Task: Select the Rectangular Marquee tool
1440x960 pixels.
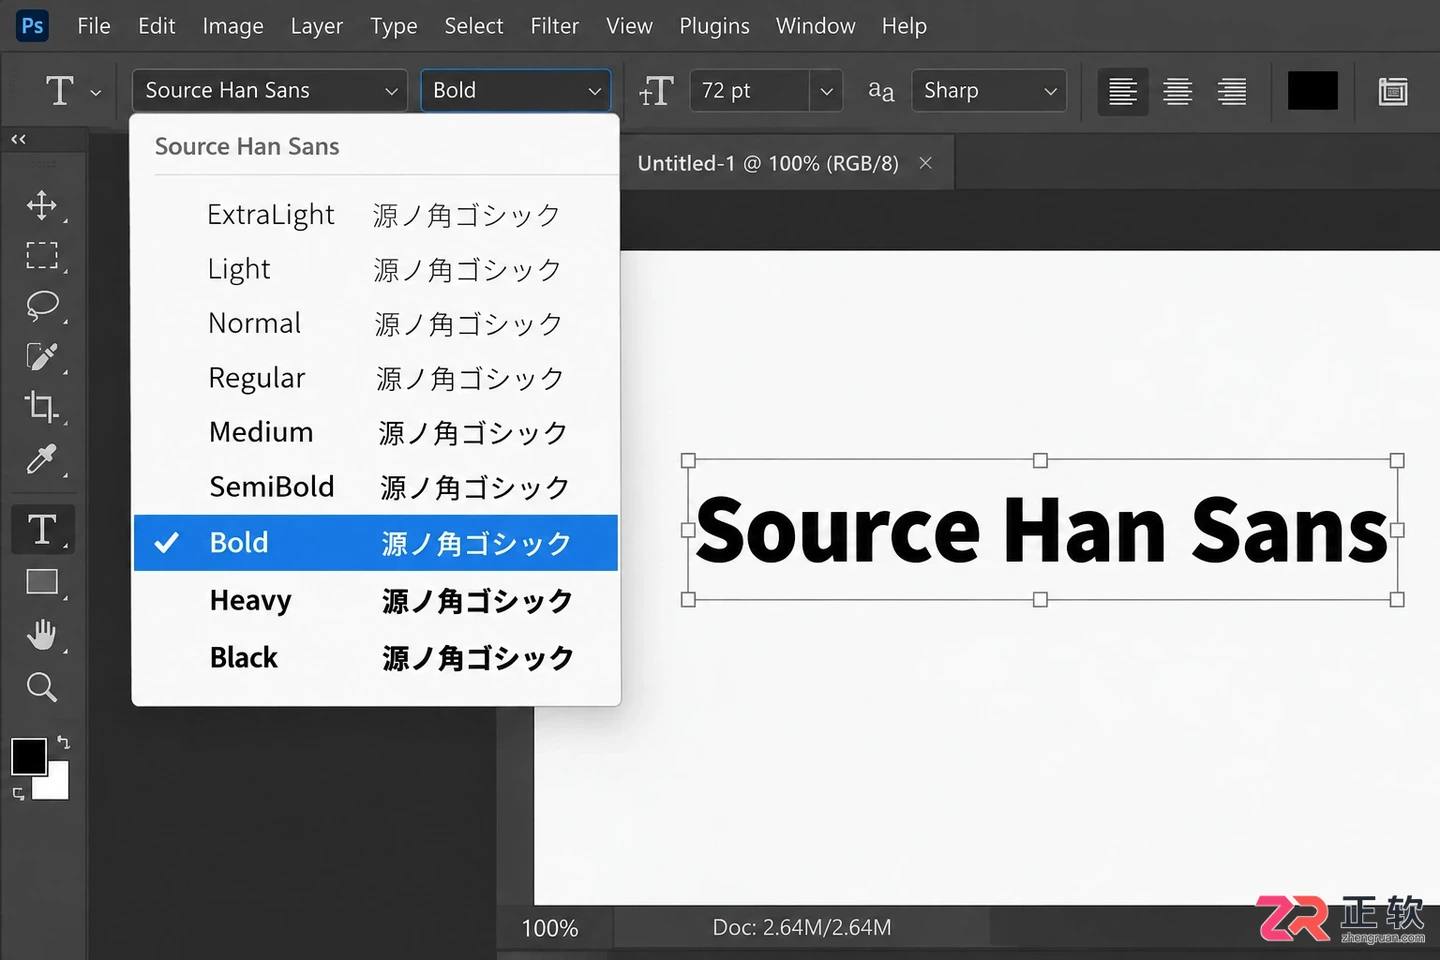Action: 41,255
